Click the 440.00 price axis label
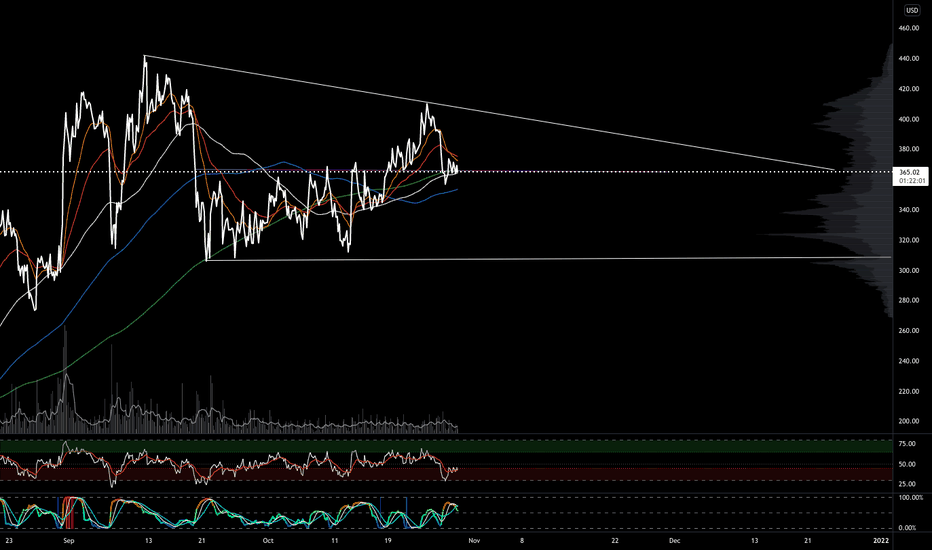The image size is (932, 550). click(909, 58)
